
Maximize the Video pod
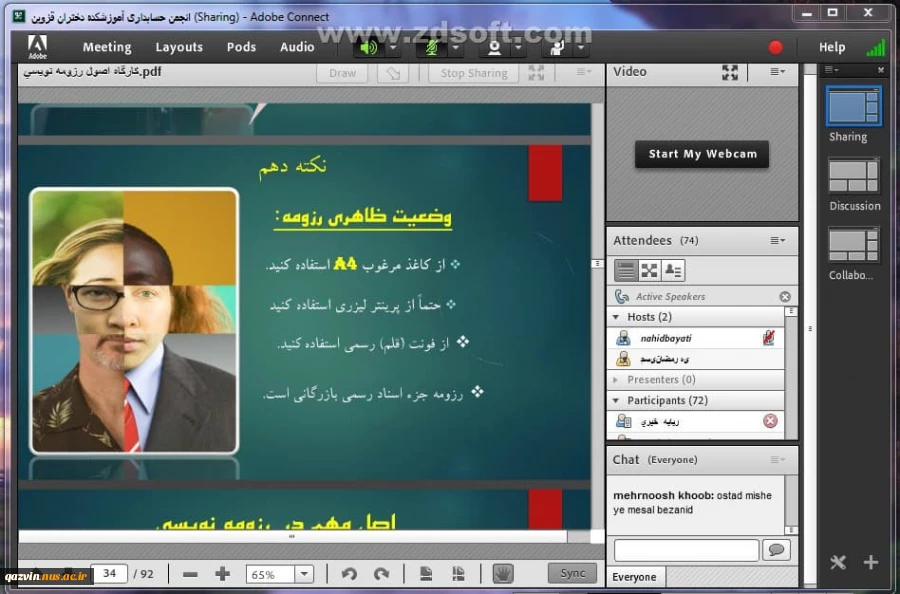[730, 72]
